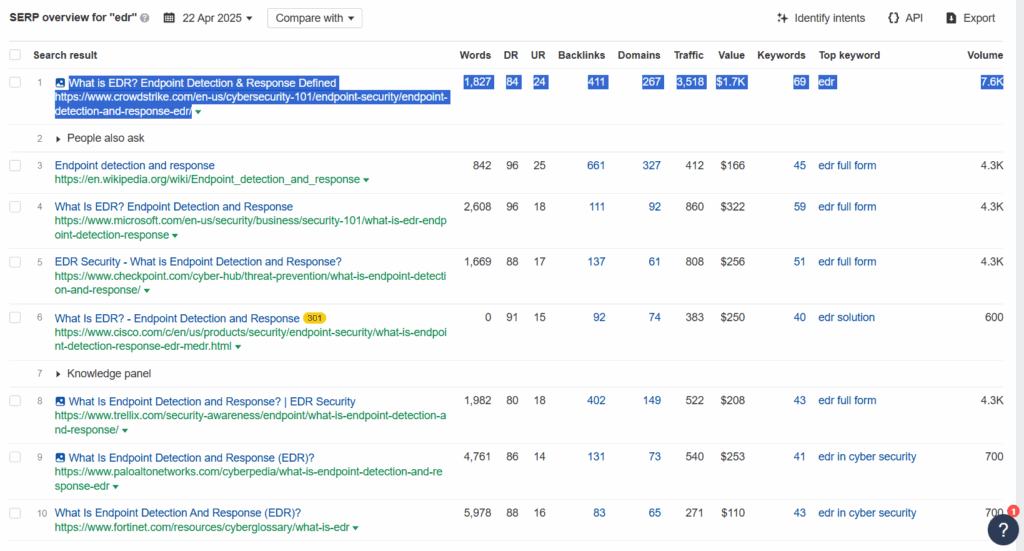This screenshot has width=1024, height=551.
Task: Open the EDR Security Check Point result link
Action: click(198, 262)
